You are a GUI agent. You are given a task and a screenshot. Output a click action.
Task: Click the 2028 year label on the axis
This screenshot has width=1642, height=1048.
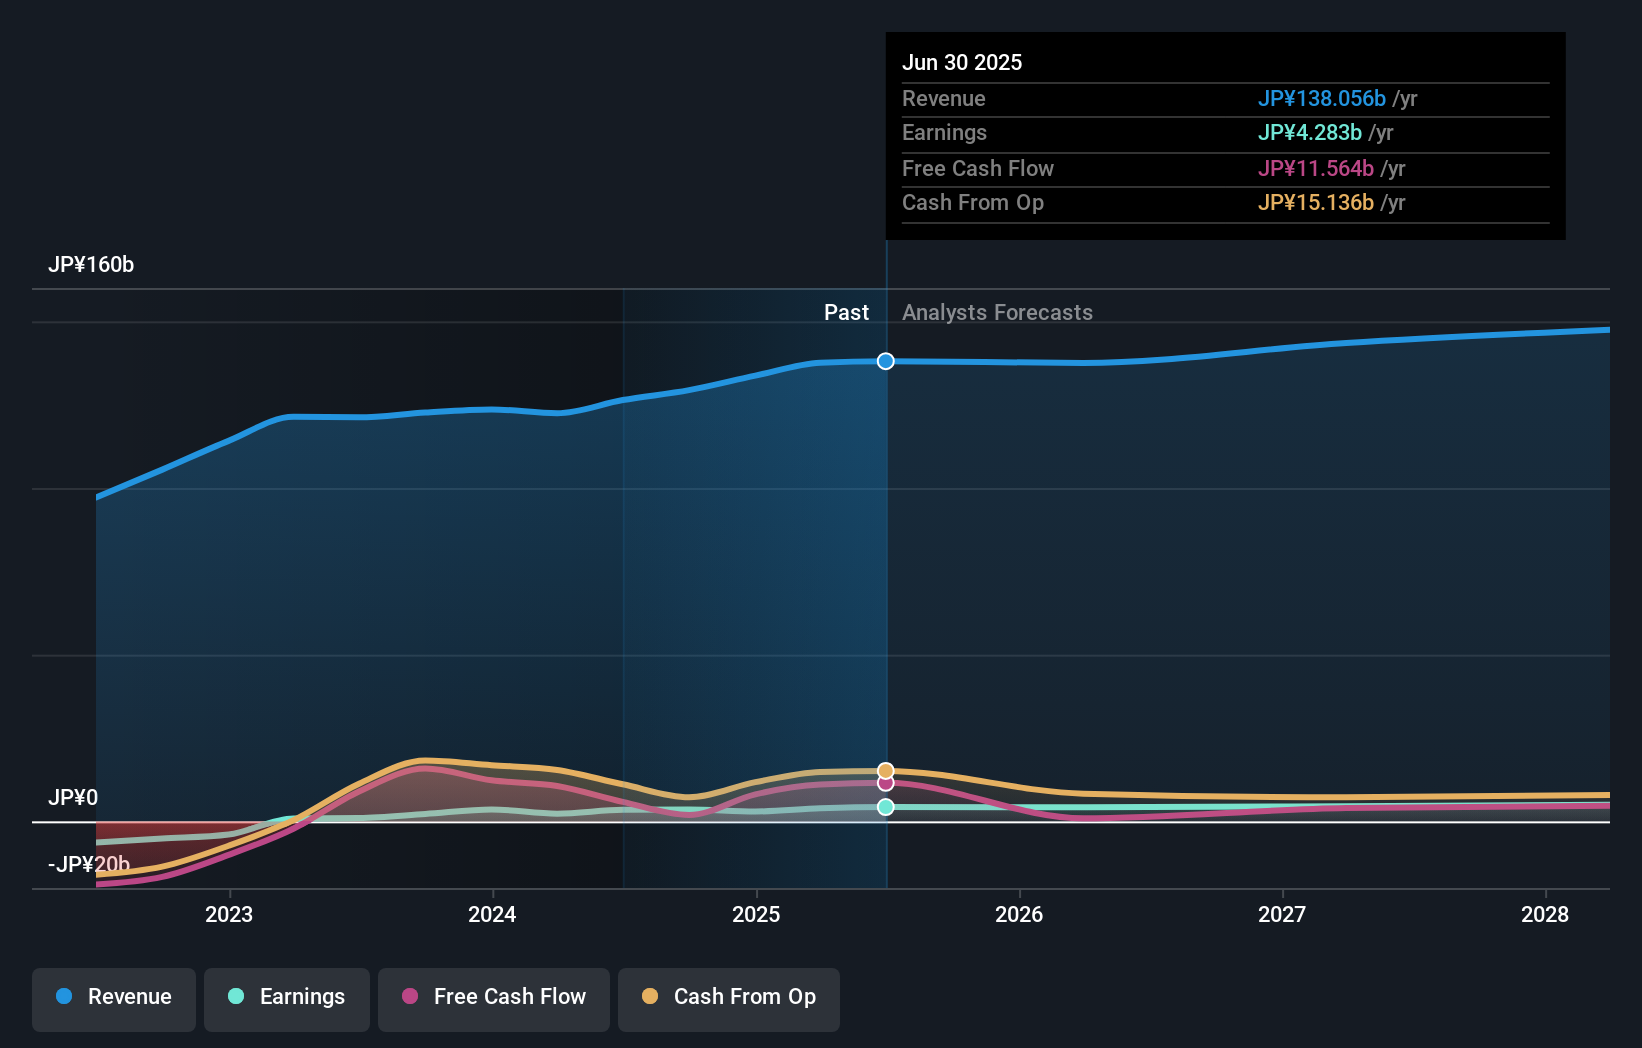tap(1545, 913)
